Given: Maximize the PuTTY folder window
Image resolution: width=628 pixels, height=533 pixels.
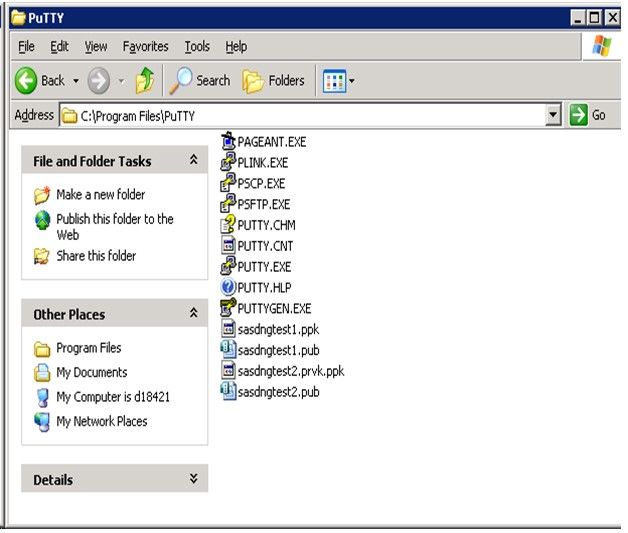Looking at the screenshot, I should point(594,18).
